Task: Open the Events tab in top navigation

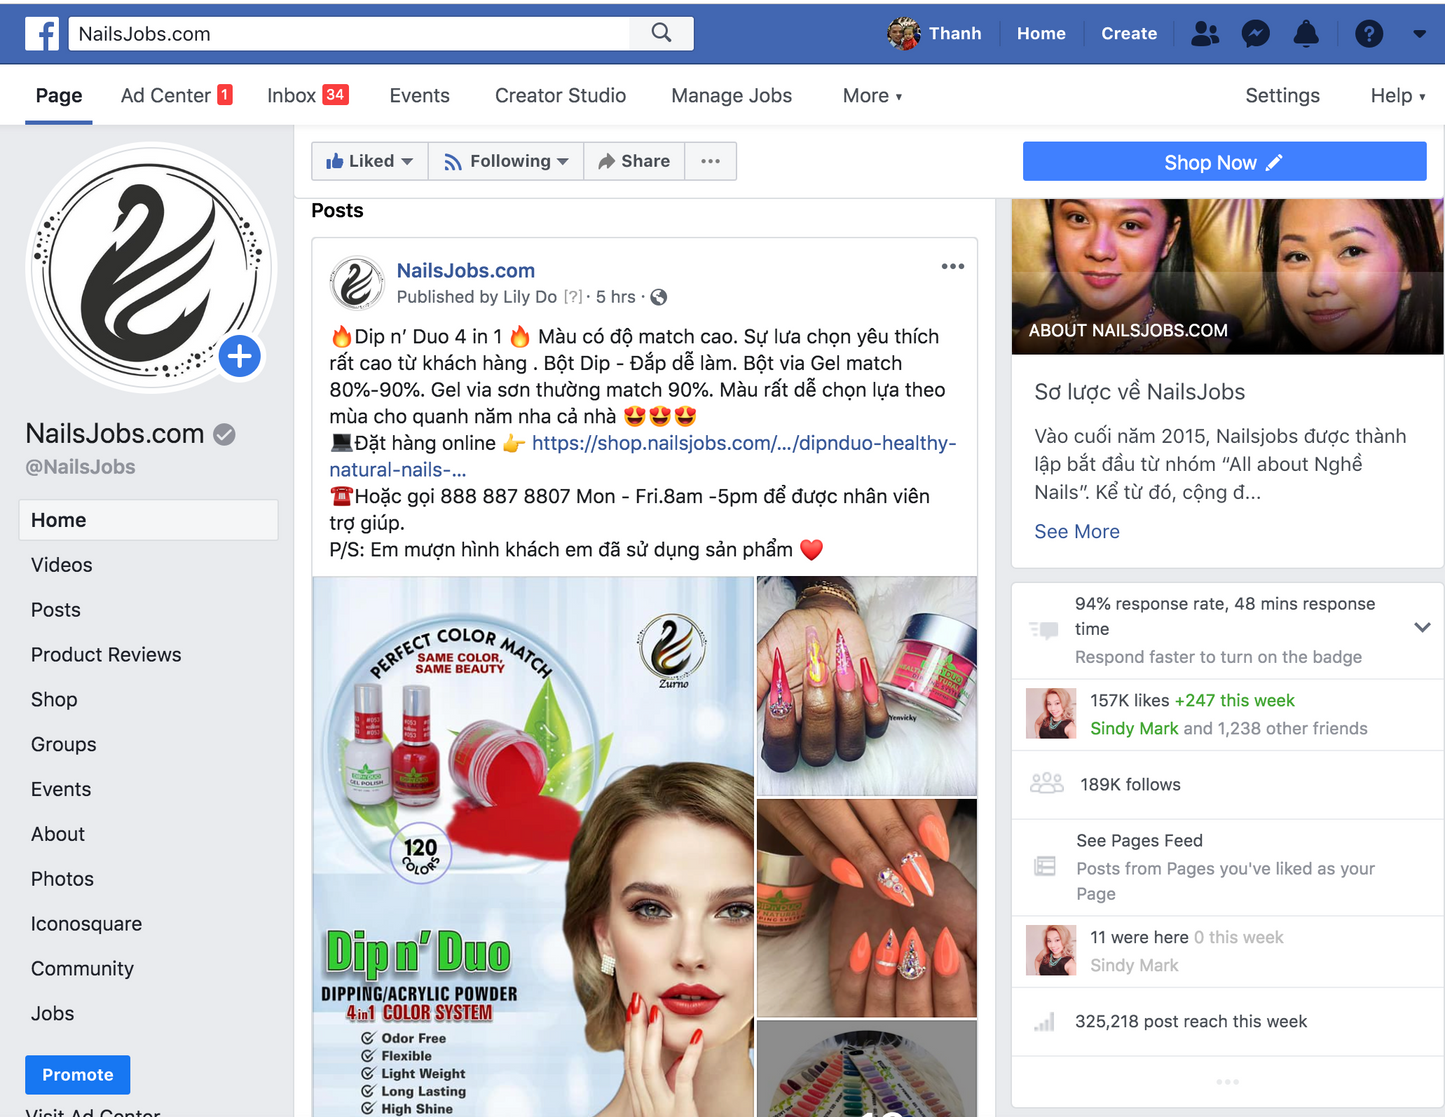Action: pyautogui.click(x=419, y=96)
